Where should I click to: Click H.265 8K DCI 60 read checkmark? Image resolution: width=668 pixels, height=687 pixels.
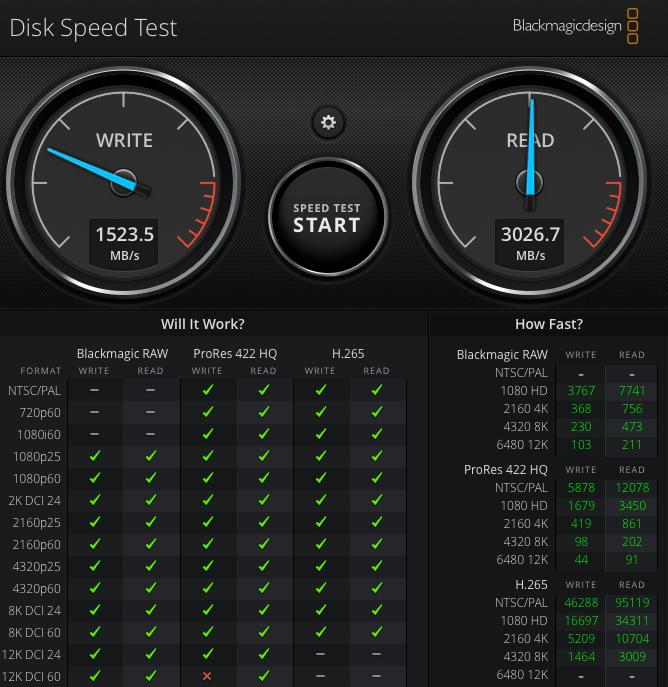[376, 632]
